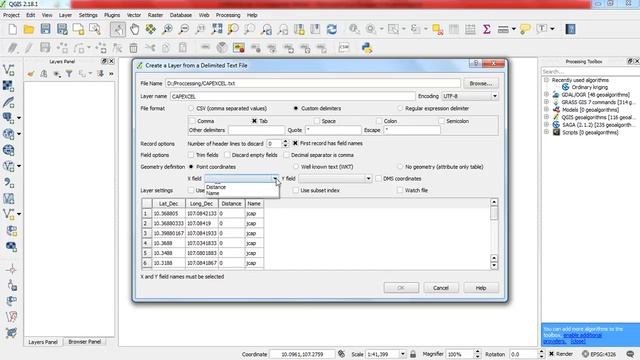Viewport: 640px width, 360px height.
Task: Check DMS coordinates option
Action: click(378, 179)
